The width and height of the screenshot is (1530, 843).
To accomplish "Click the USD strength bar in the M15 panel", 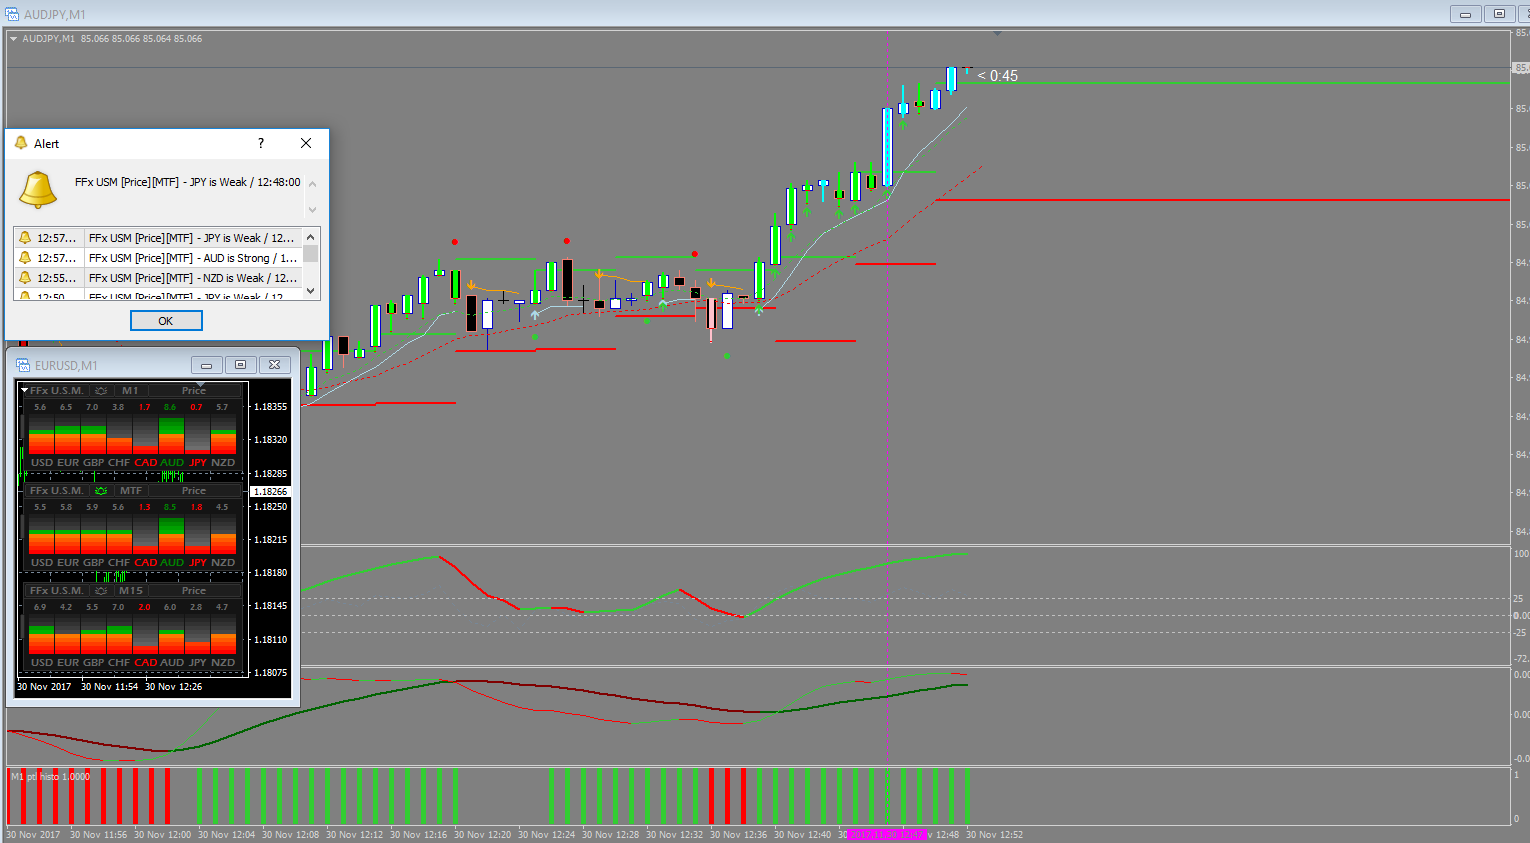I will click(41, 635).
